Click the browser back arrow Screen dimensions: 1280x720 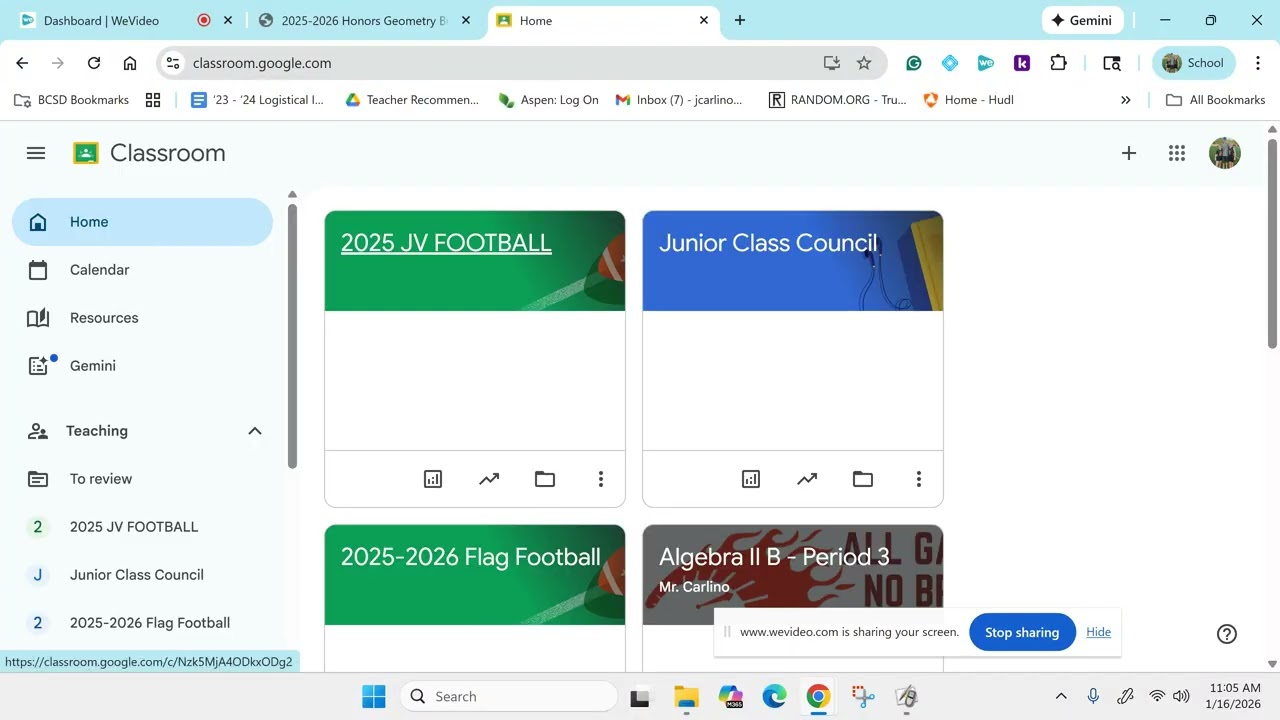pyautogui.click(x=22, y=63)
